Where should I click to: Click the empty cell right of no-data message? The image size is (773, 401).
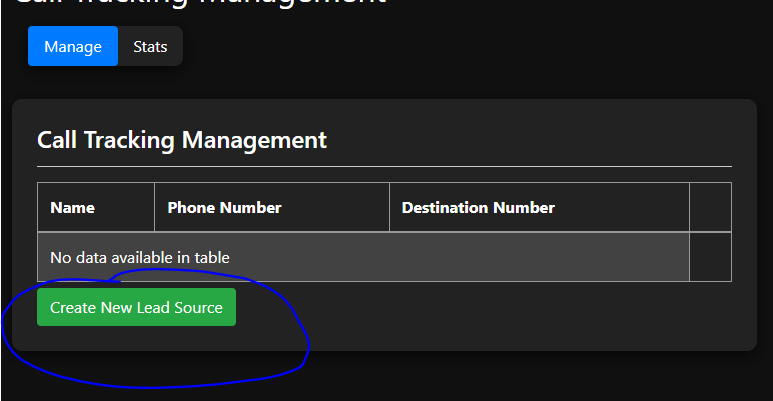tap(710, 257)
